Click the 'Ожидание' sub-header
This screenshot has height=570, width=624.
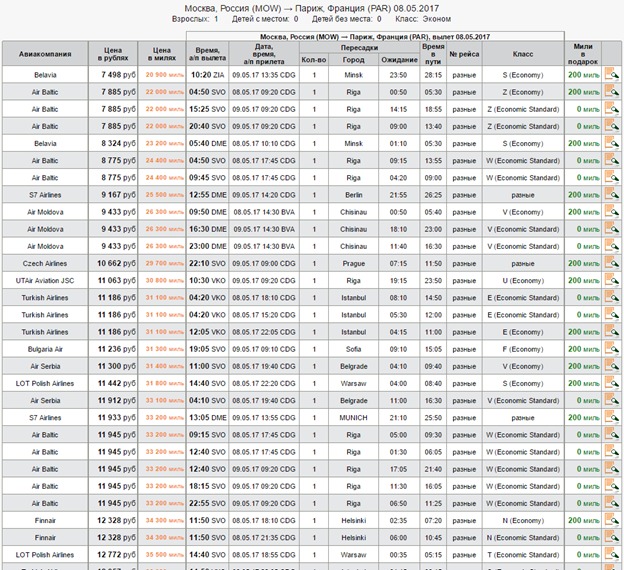[399, 60]
